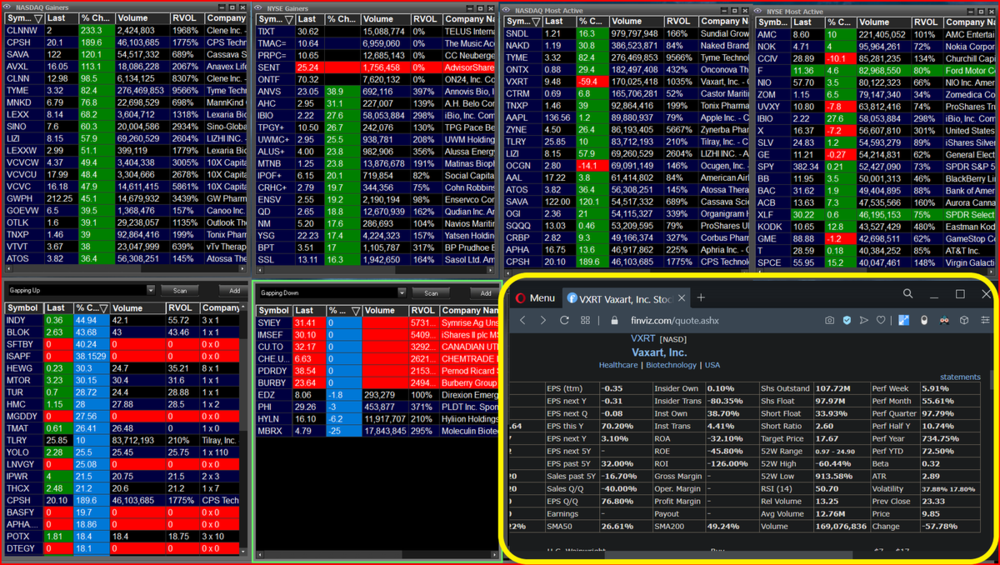Go back in the Opera browser

coord(523,321)
